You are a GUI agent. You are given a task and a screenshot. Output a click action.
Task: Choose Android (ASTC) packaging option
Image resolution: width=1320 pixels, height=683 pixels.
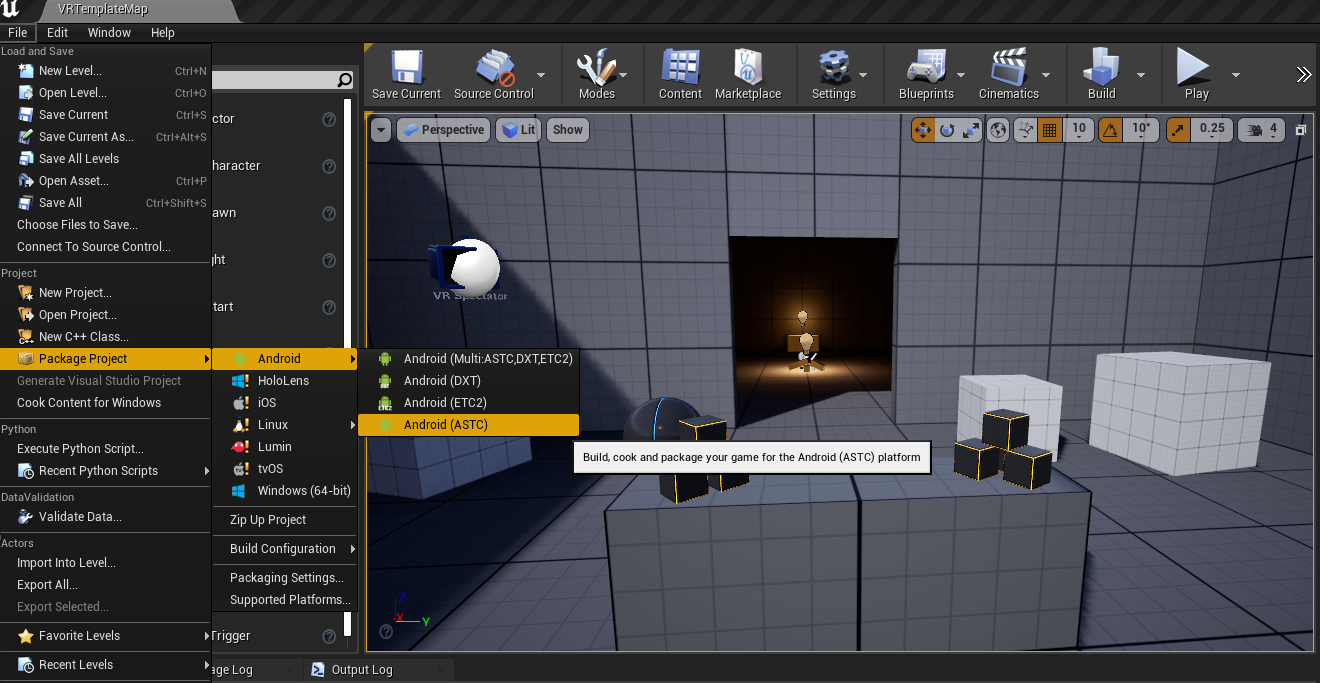468,425
